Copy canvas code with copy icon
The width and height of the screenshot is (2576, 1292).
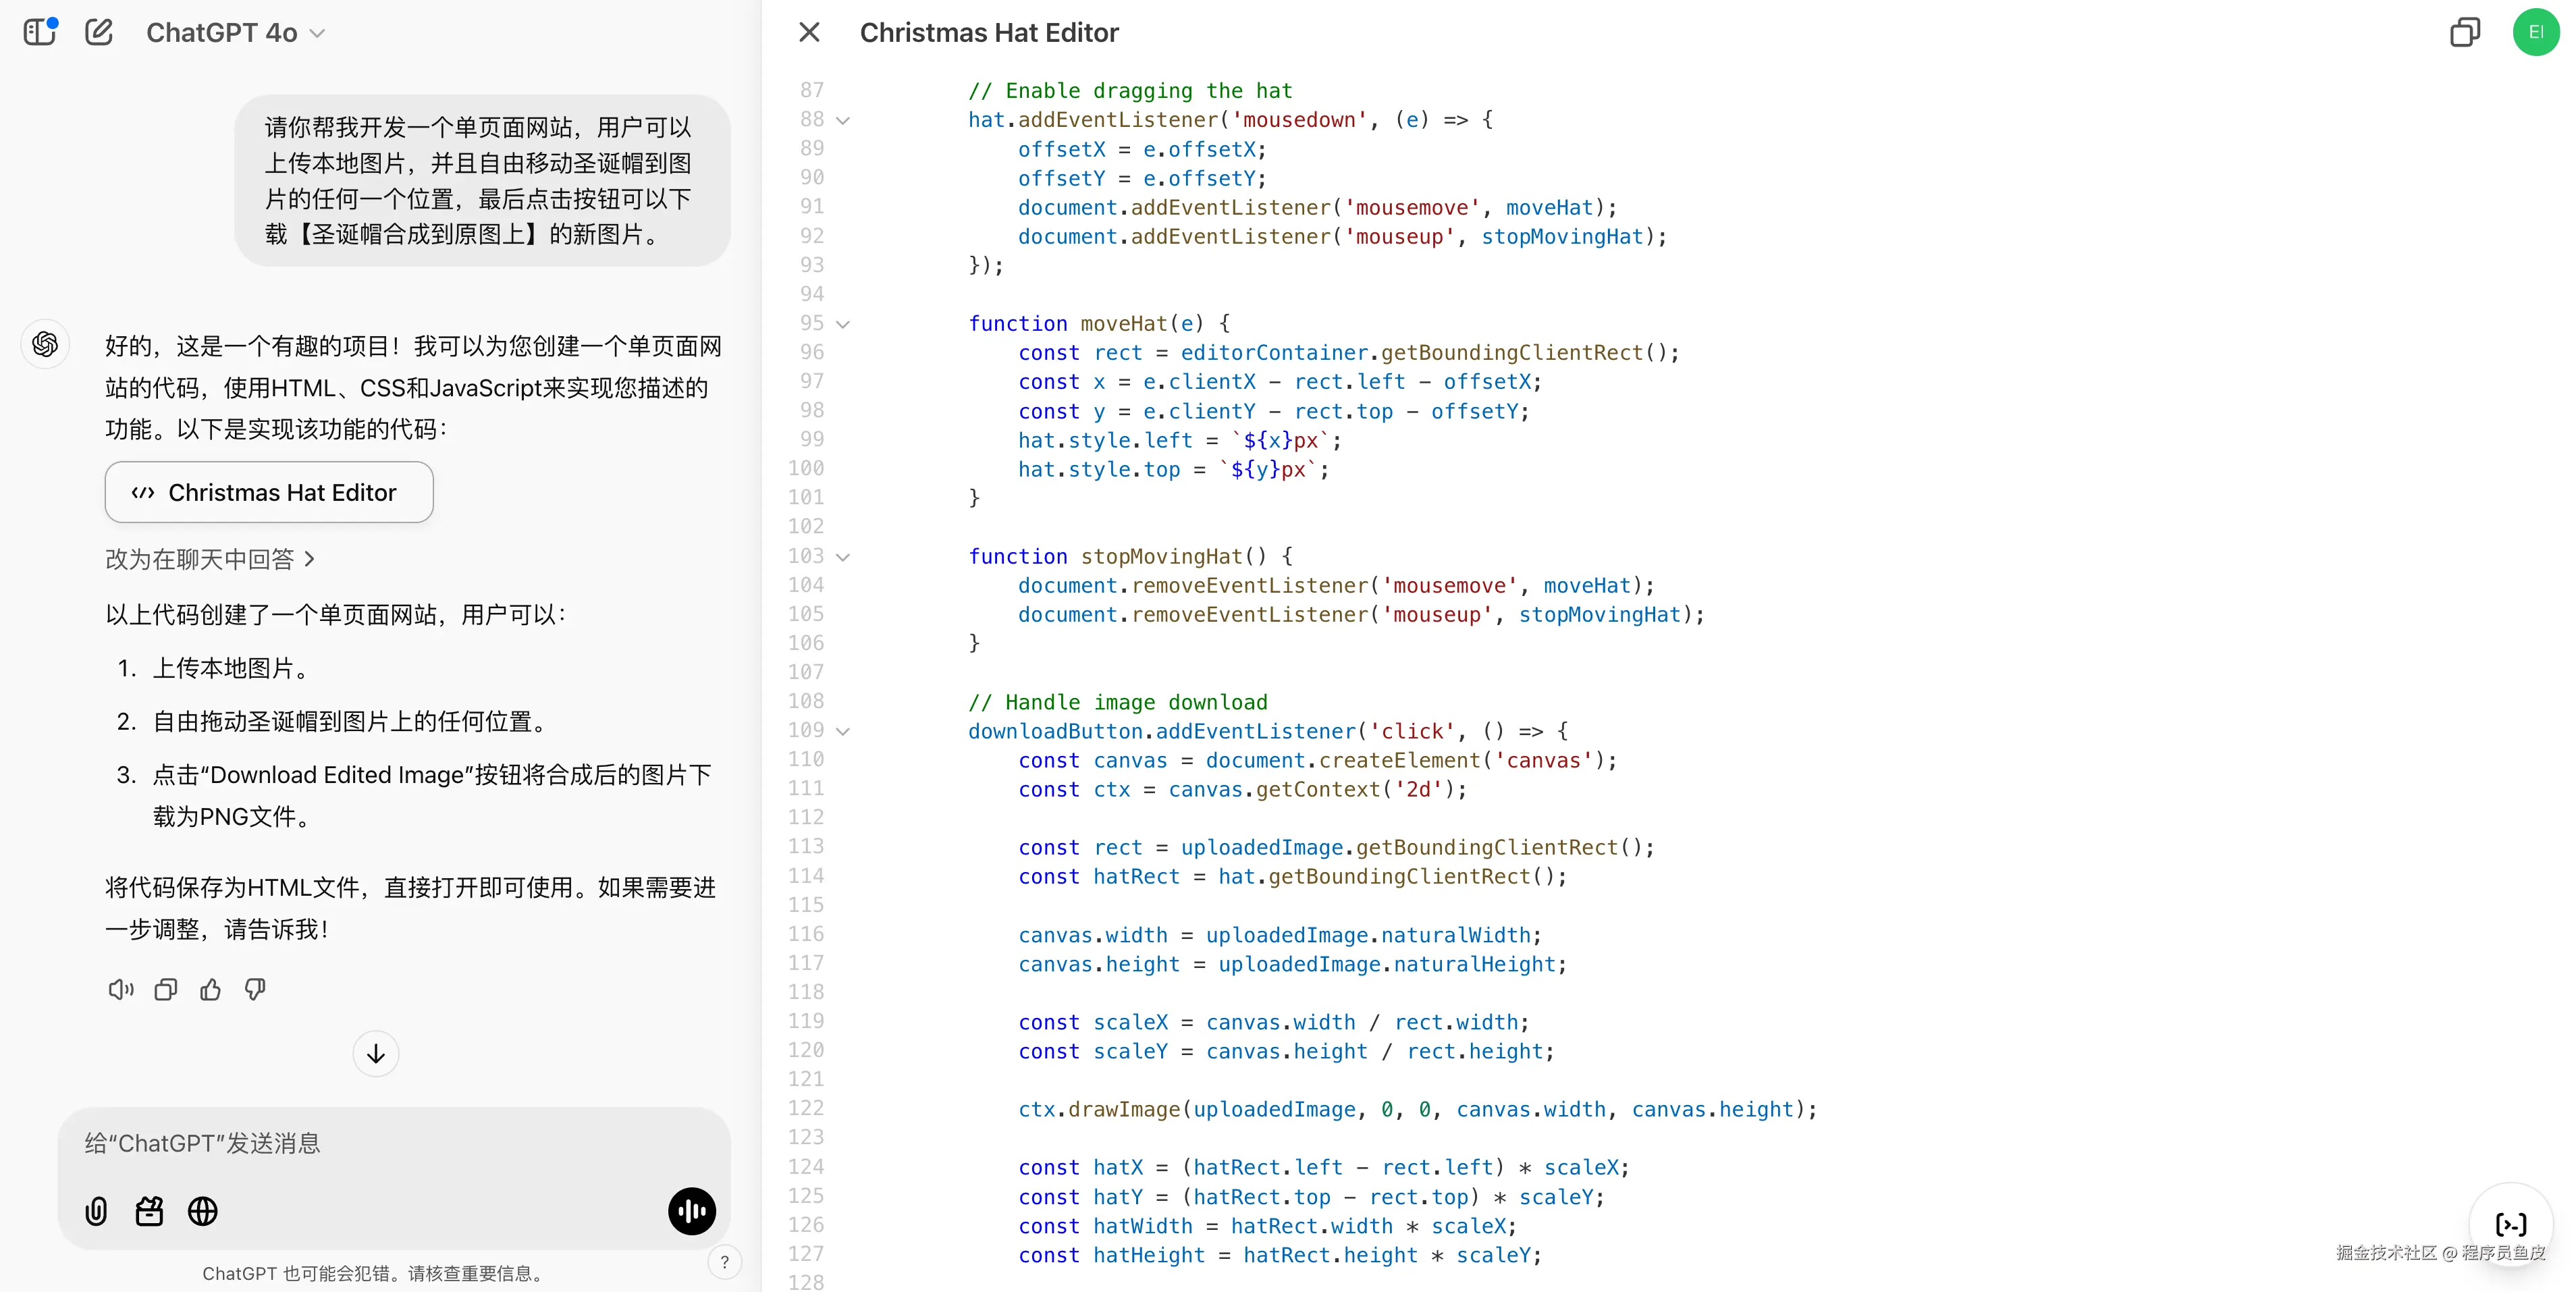2464,32
